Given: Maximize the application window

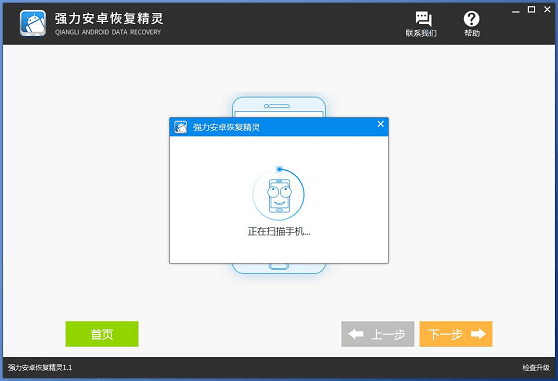Looking at the screenshot, I should [x=531, y=10].
